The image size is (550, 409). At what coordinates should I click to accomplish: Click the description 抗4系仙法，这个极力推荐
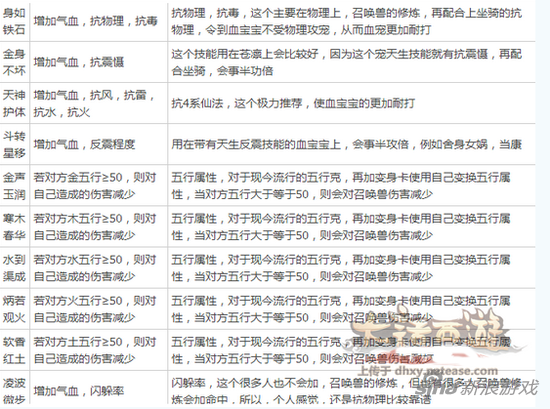(351, 103)
